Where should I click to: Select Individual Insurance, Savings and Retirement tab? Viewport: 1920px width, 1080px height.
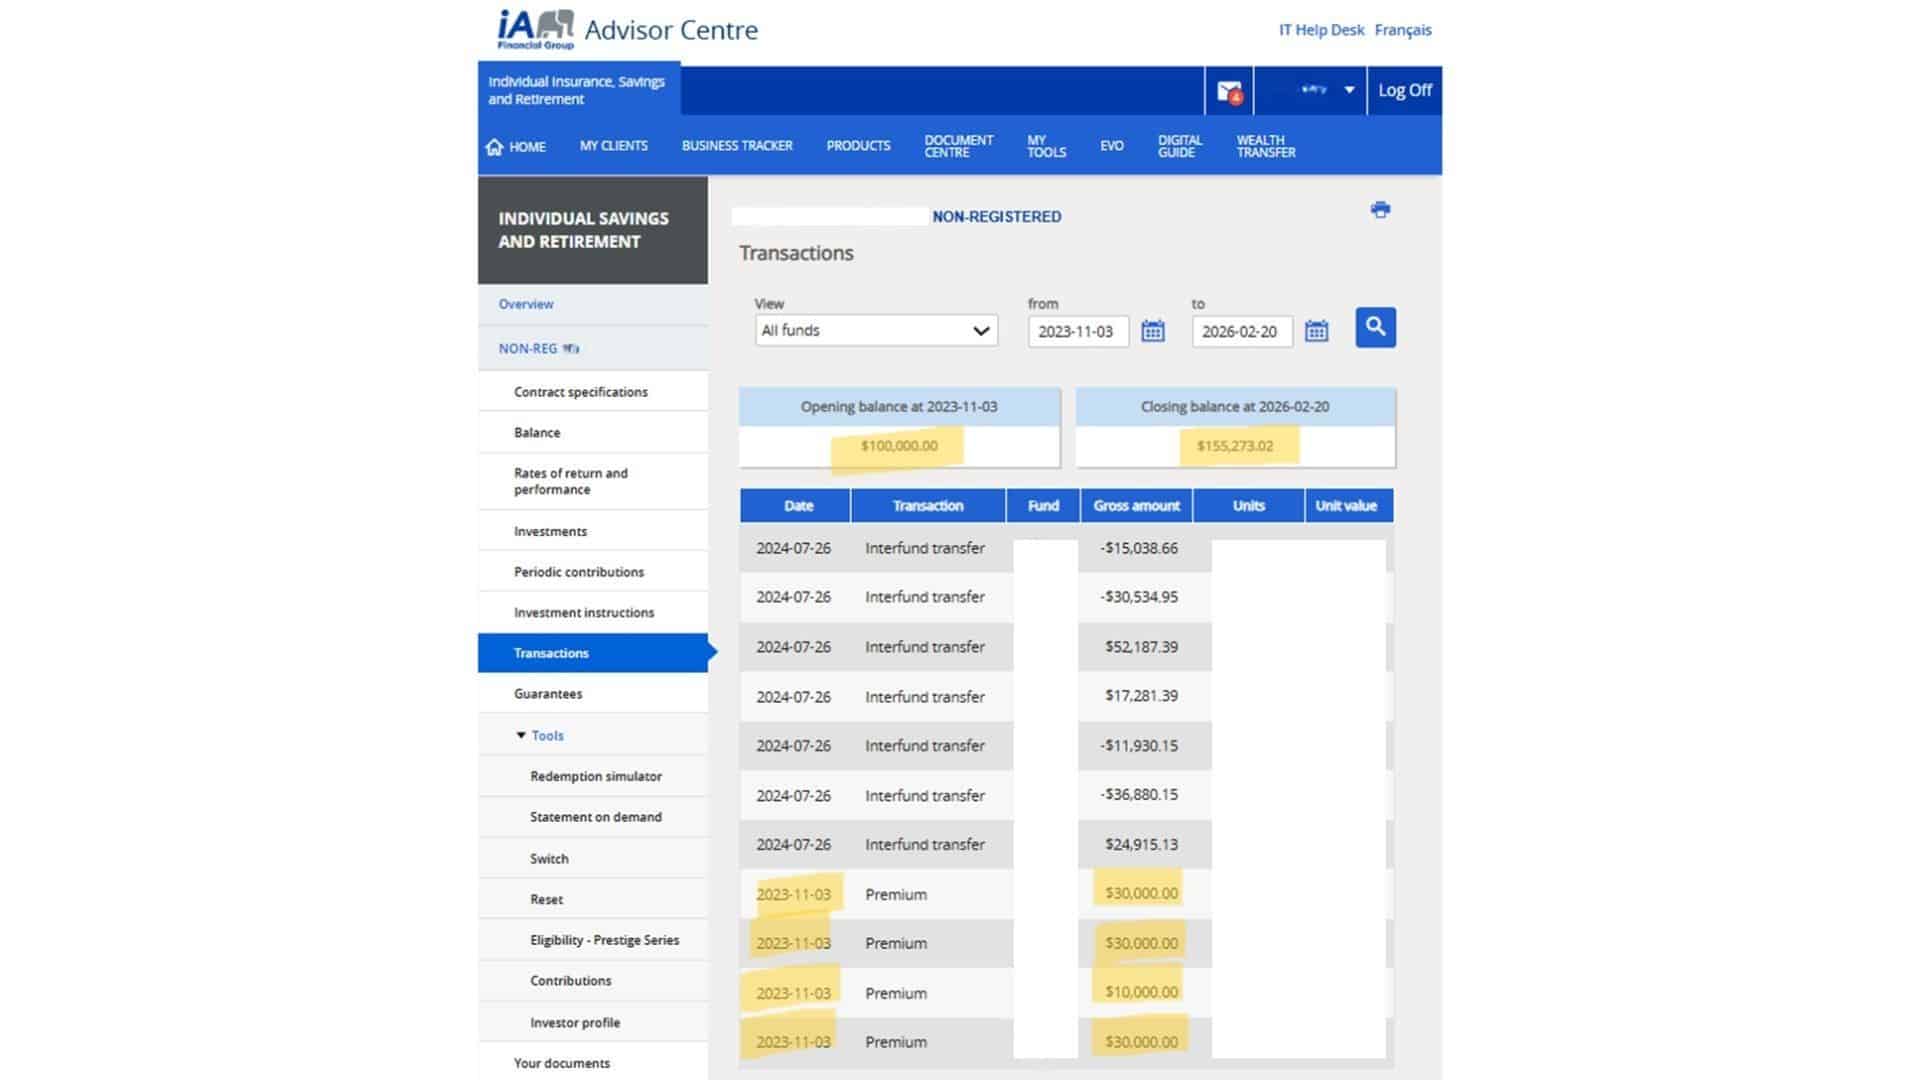click(577, 90)
